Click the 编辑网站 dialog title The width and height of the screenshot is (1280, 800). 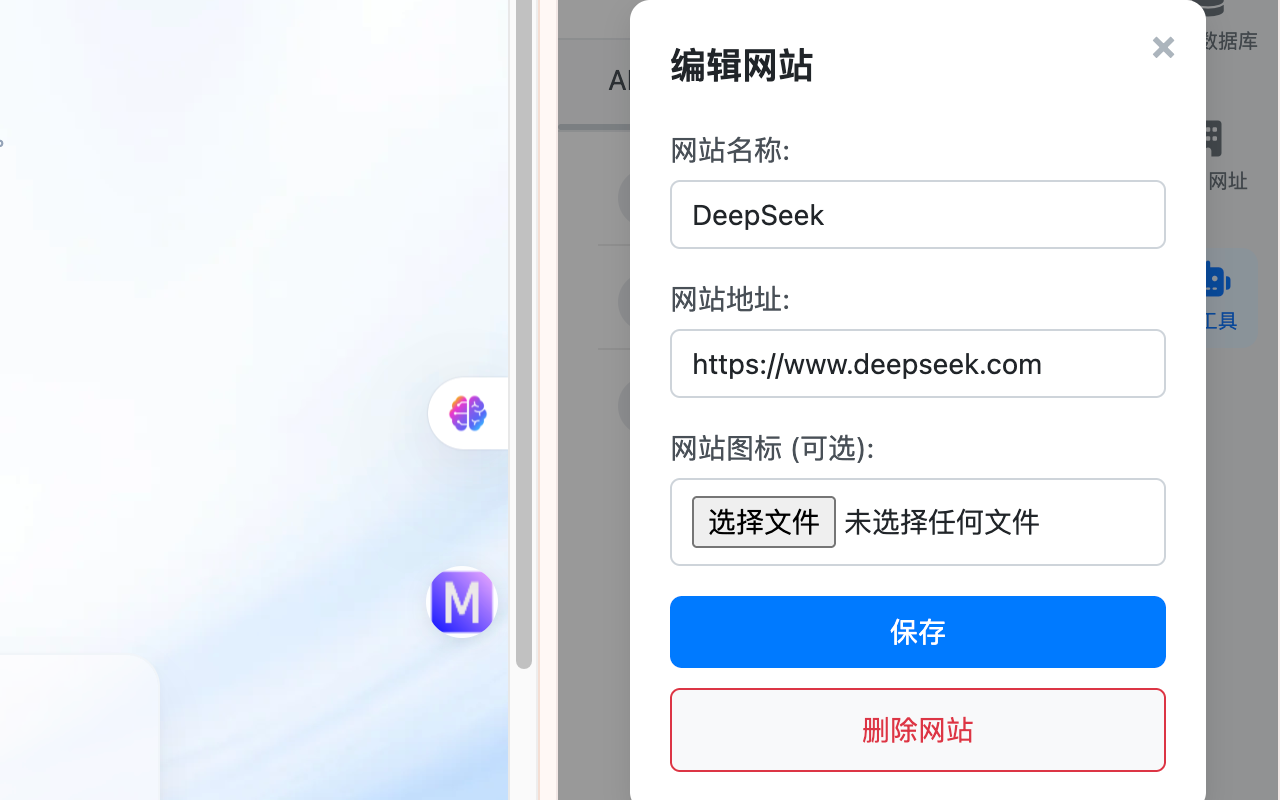[x=741, y=65]
